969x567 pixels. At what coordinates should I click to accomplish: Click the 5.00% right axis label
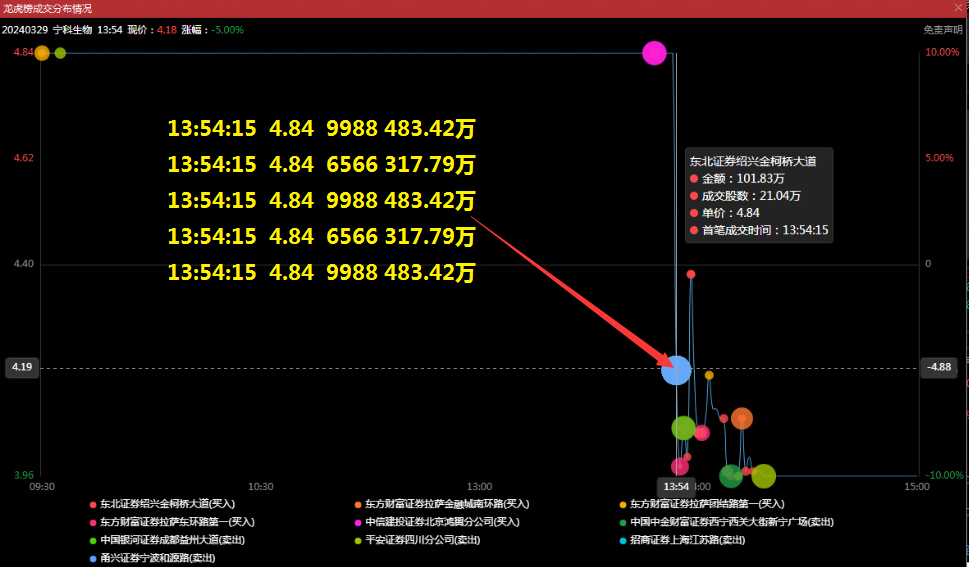click(x=939, y=158)
